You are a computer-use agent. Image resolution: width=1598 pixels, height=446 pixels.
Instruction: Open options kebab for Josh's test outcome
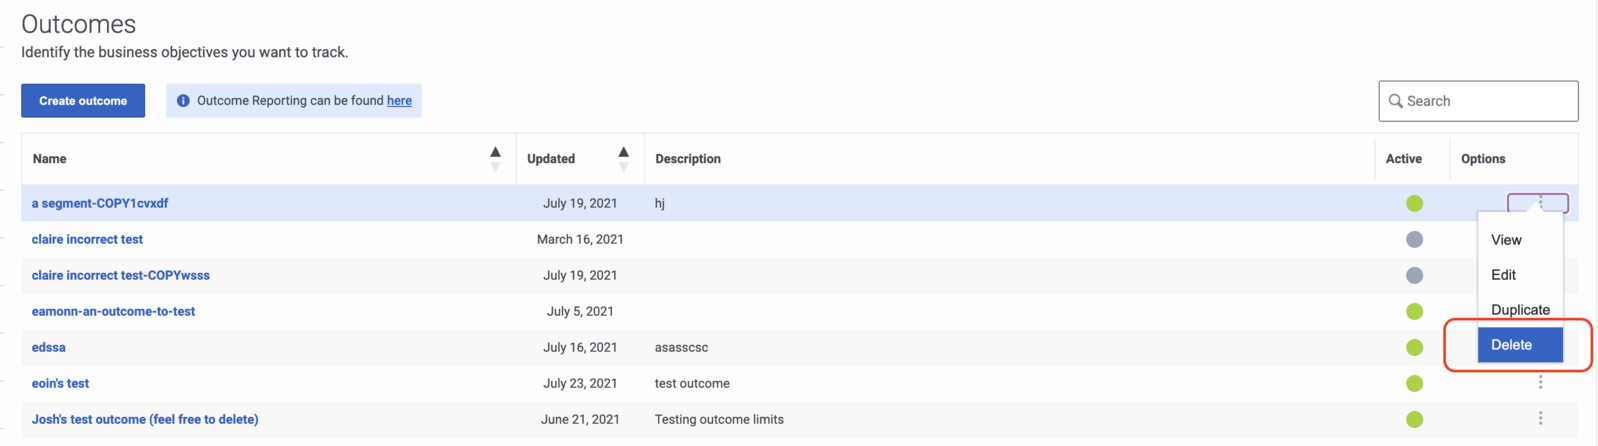pyautogui.click(x=1540, y=418)
